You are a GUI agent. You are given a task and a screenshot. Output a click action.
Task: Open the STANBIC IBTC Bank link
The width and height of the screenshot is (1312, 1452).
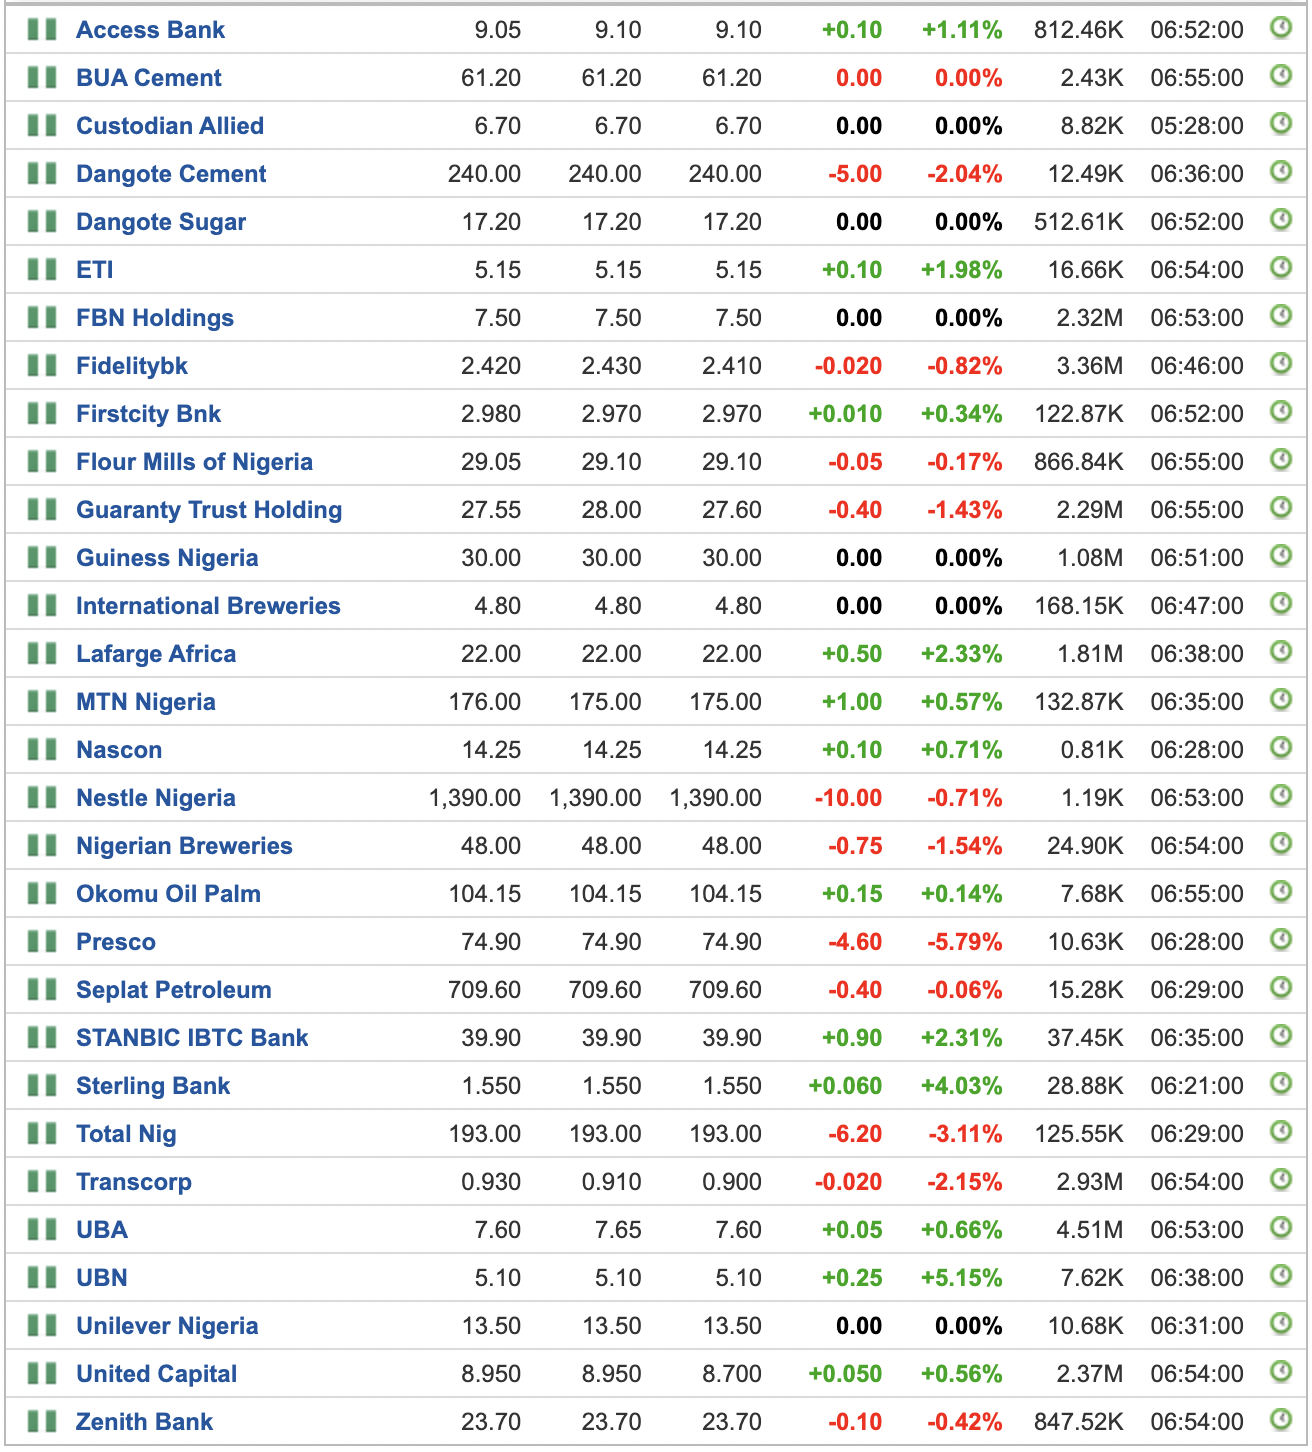point(192,1038)
